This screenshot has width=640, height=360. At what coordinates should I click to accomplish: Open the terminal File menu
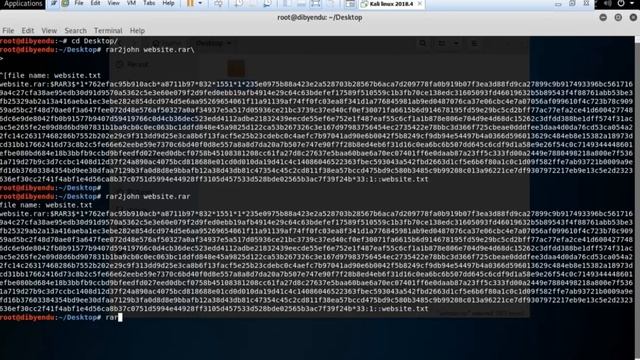pos(8,31)
